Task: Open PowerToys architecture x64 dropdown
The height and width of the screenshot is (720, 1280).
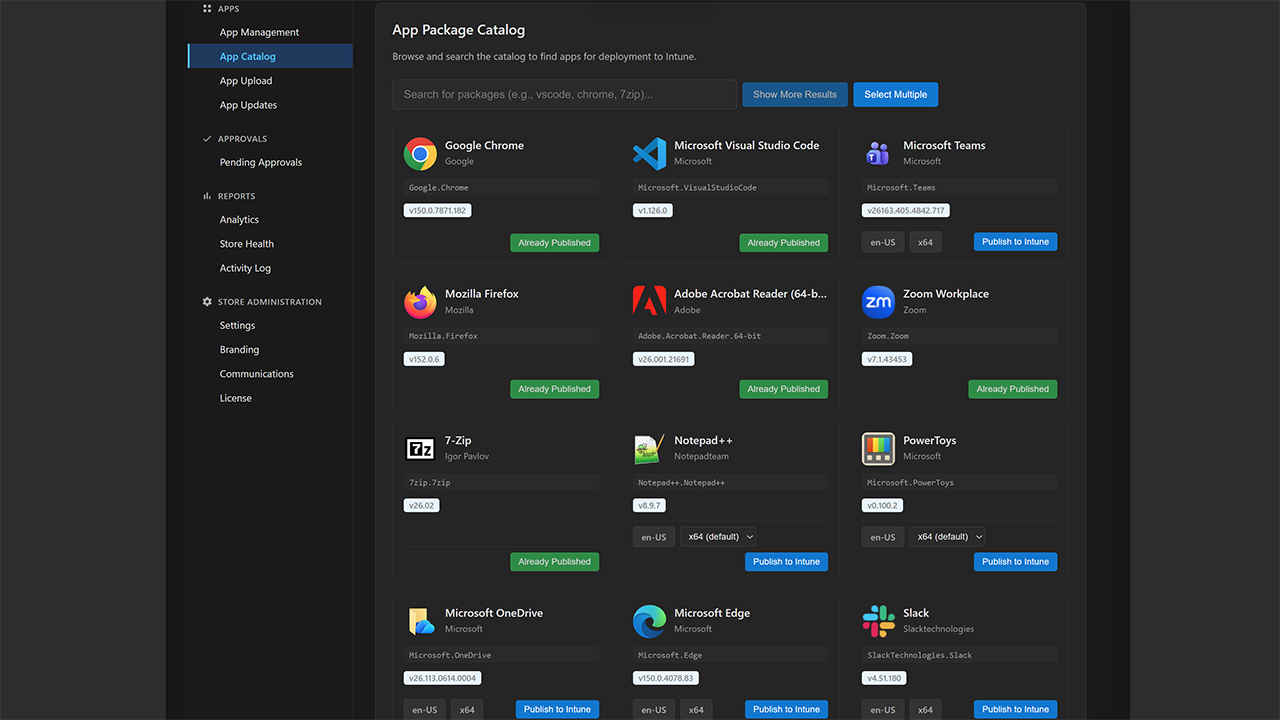Action: tap(947, 537)
